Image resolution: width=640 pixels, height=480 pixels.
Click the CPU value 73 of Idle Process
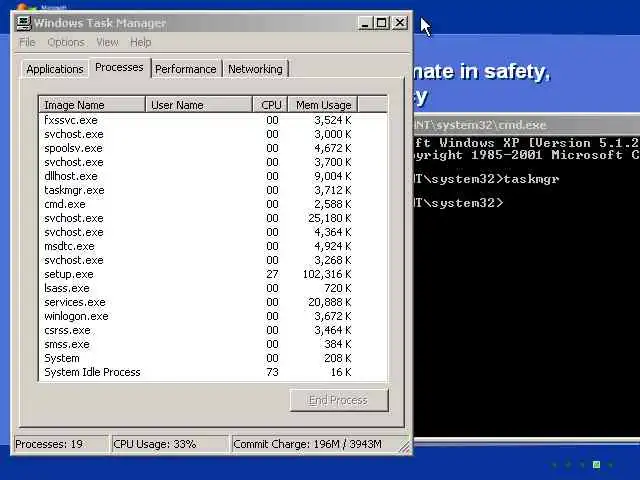coord(272,372)
